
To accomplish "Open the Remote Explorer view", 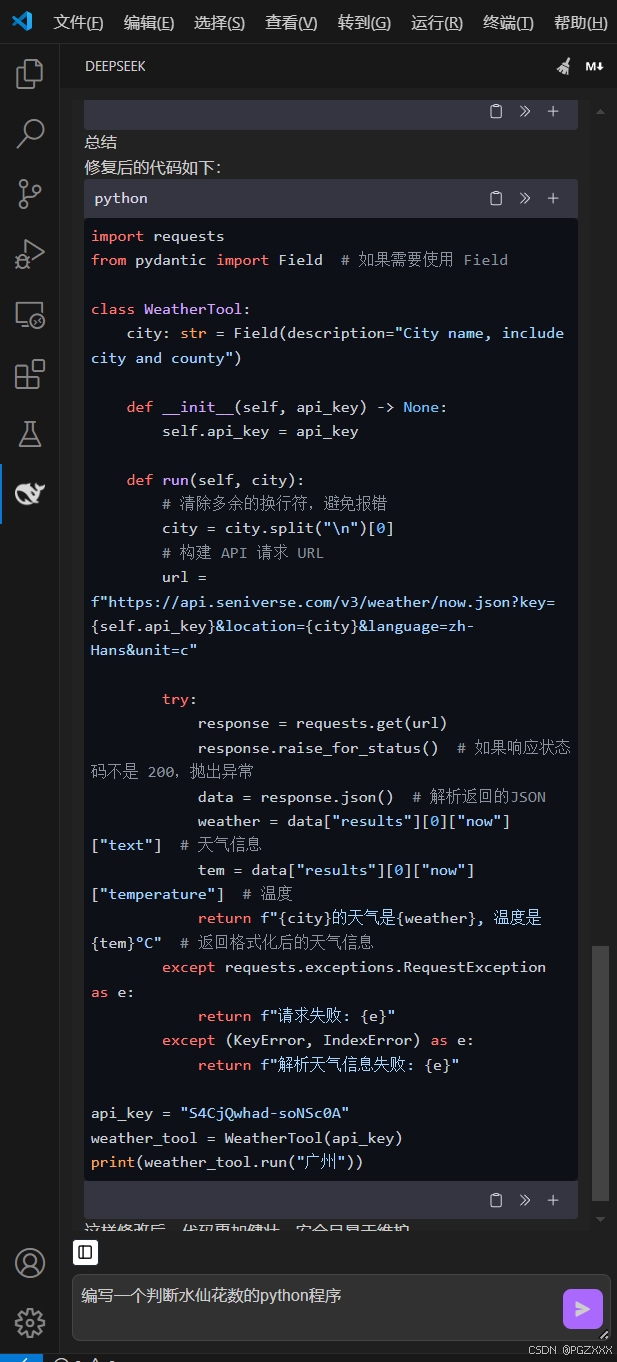I will pyautogui.click(x=30, y=315).
